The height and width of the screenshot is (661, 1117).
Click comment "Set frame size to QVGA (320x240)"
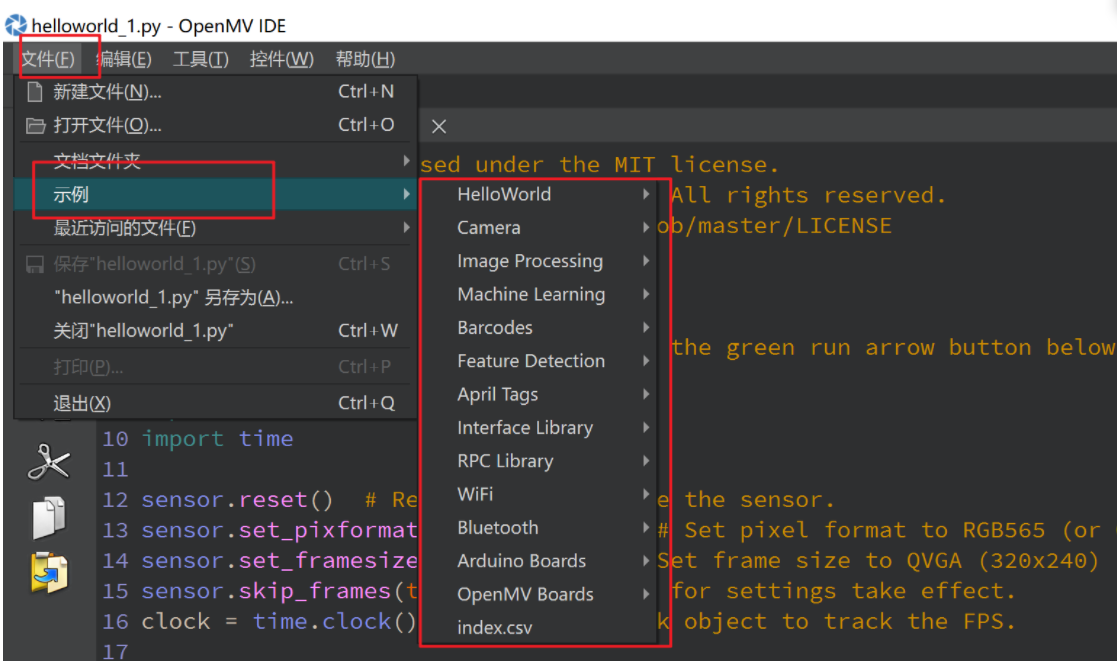tap(878, 561)
